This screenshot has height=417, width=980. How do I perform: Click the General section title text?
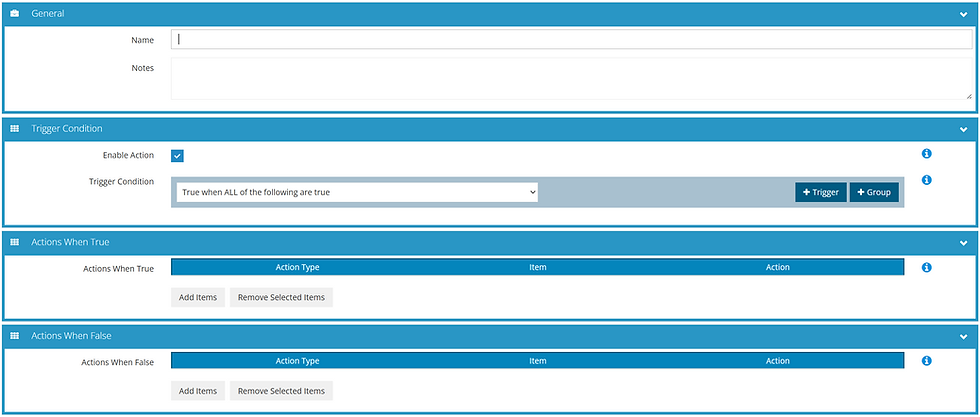tap(48, 14)
